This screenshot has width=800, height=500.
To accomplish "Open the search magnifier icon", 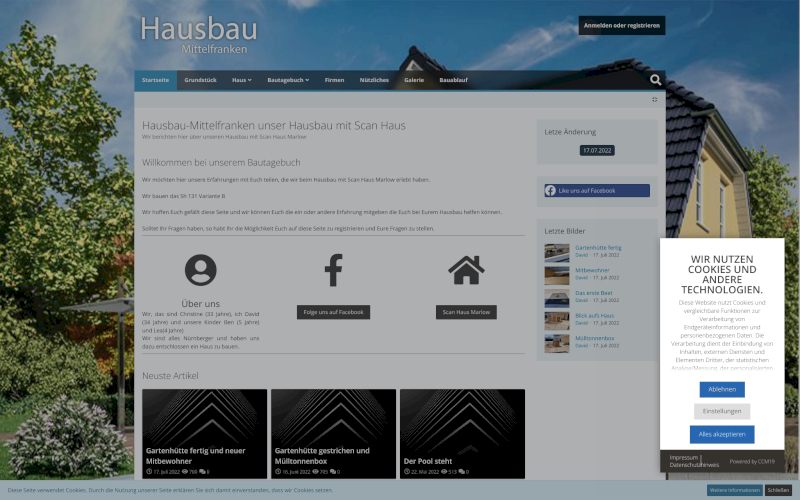I will click(656, 80).
